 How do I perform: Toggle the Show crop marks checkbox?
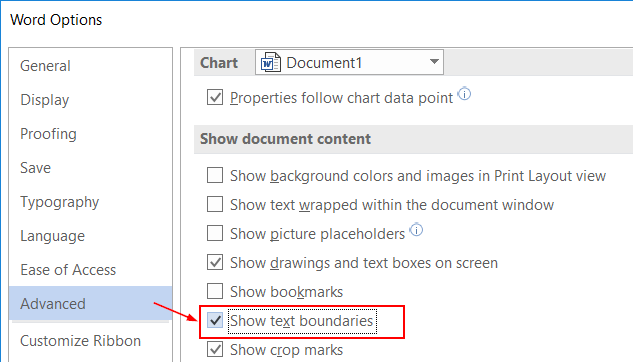coord(215,349)
